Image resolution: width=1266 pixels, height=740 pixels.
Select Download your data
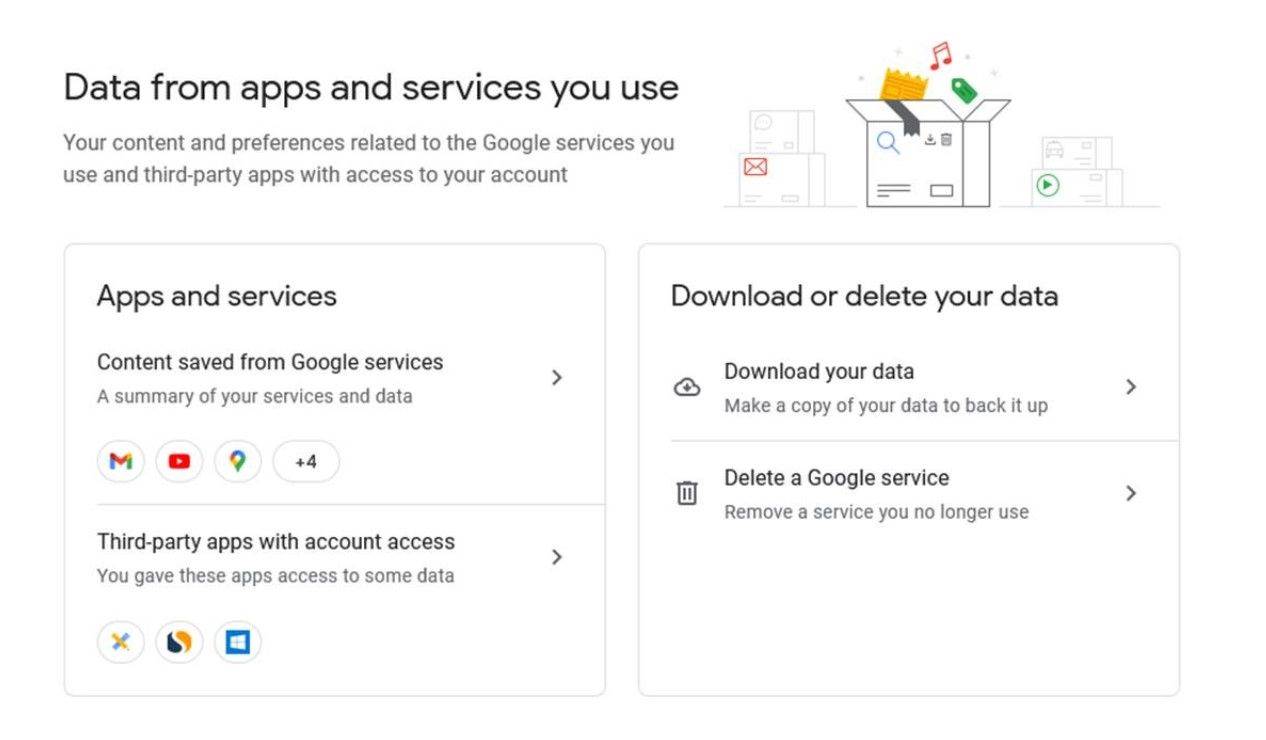819,371
